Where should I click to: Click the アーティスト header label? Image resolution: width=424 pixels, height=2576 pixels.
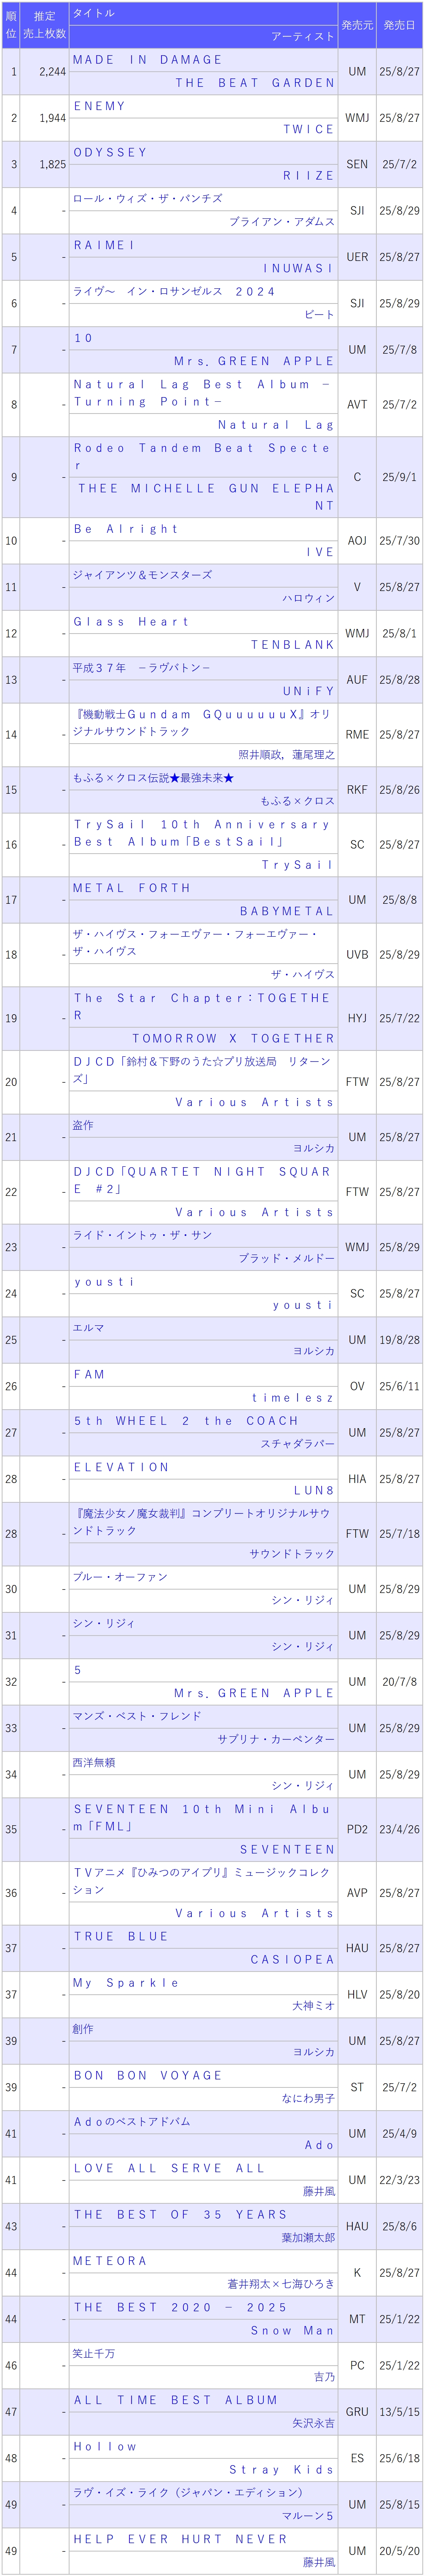pyautogui.click(x=303, y=36)
